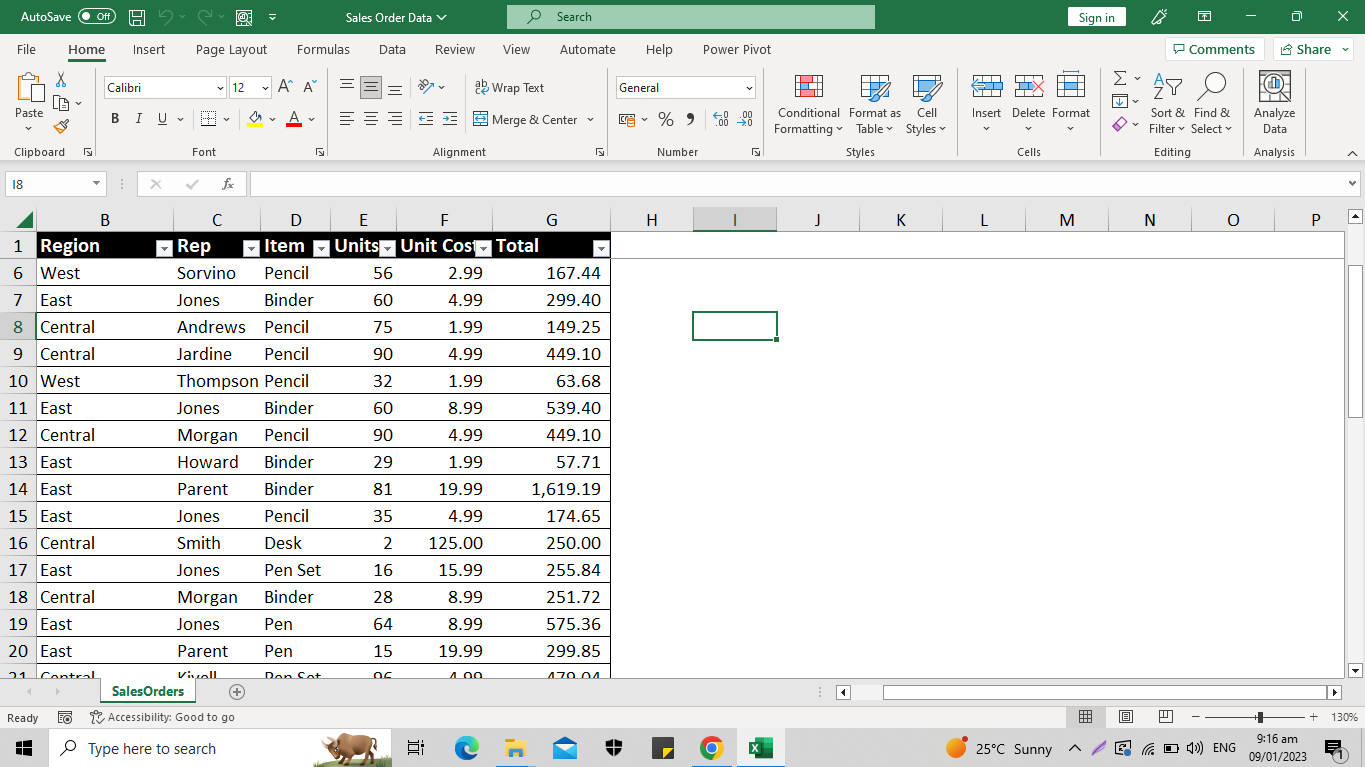
Task: Open Total column filter dropdown
Action: point(600,247)
